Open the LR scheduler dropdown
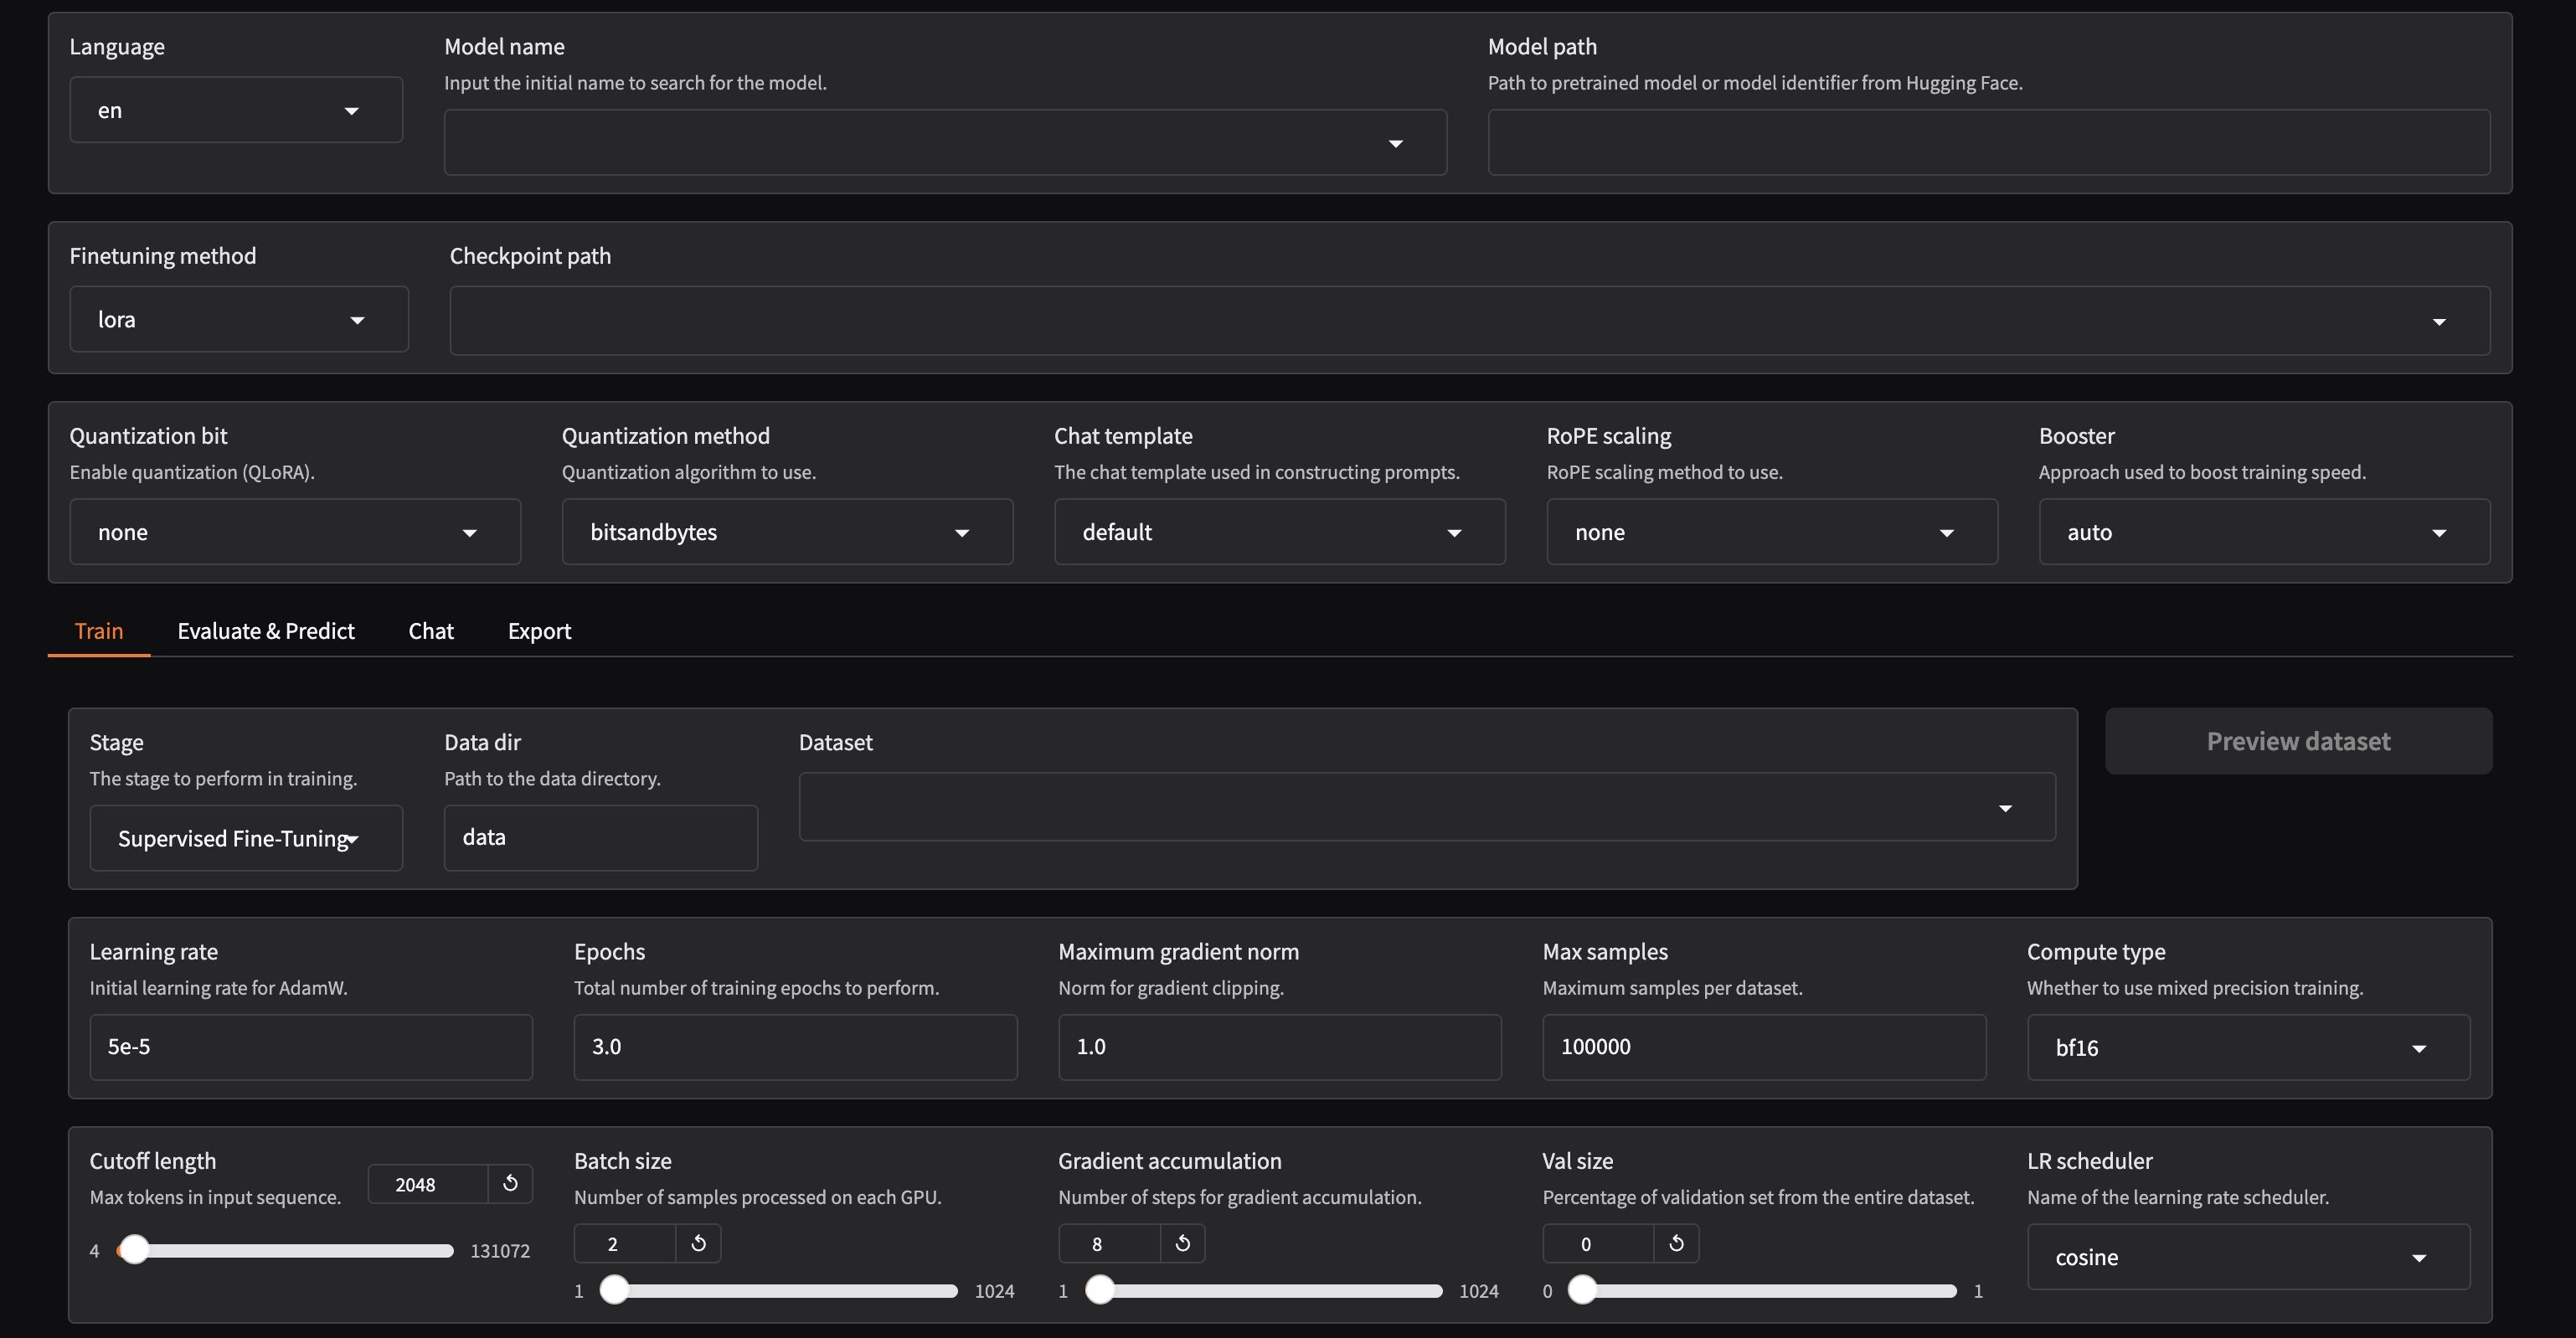This screenshot has height=1338, width=2576. pos(2248,1257)
